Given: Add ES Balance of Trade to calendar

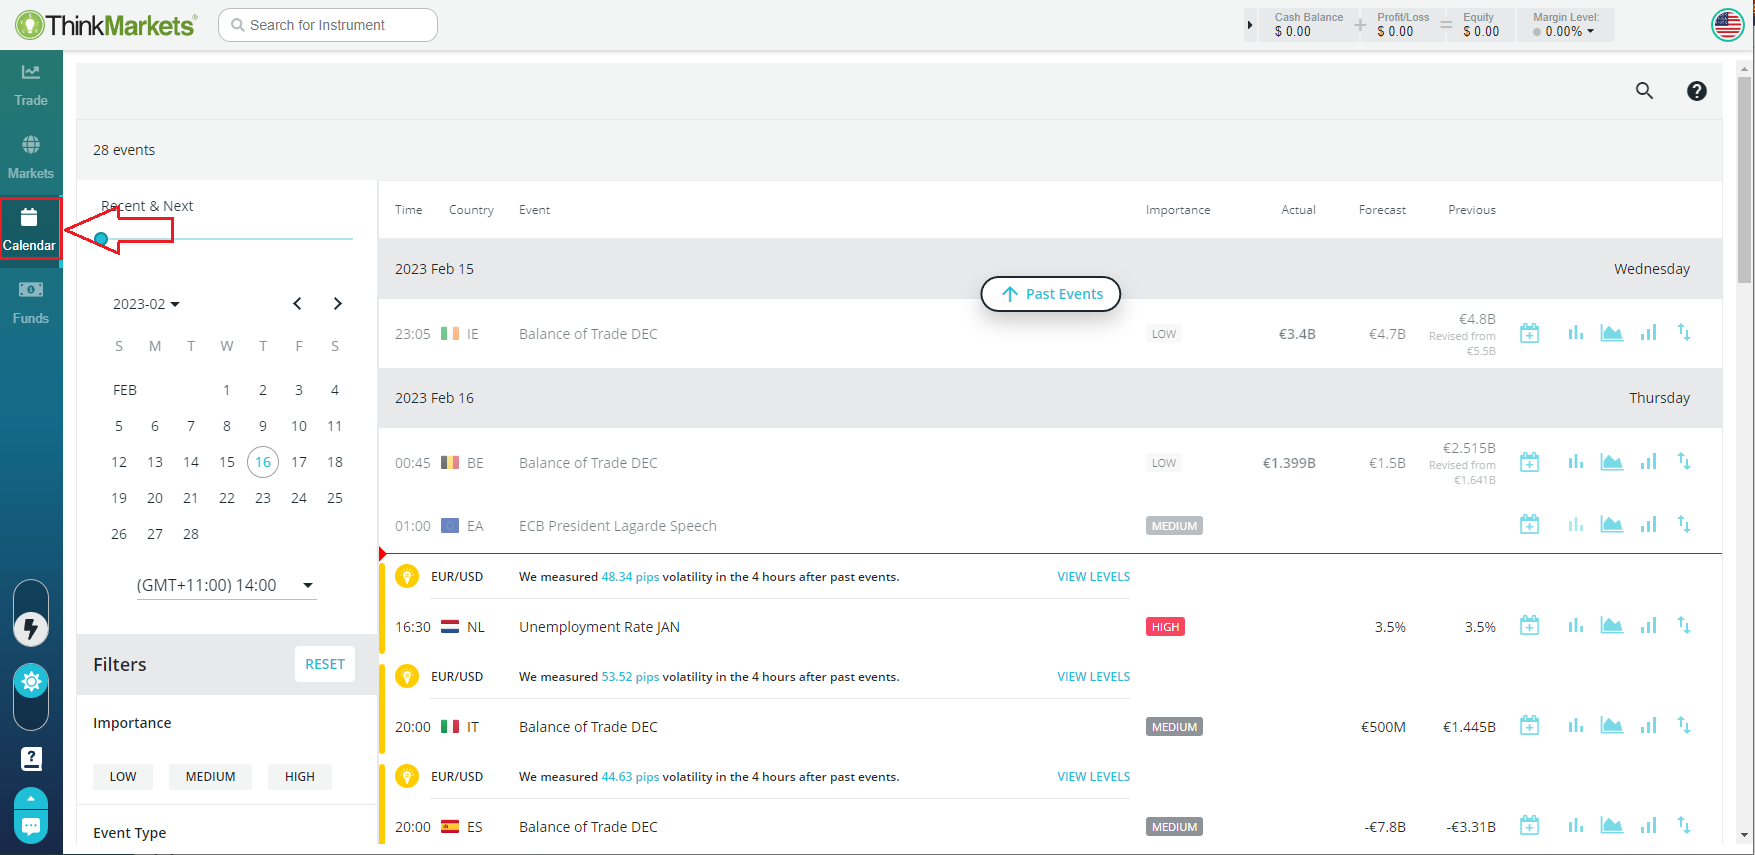Looking at the screenshot, I should [x=1530, y=826].
